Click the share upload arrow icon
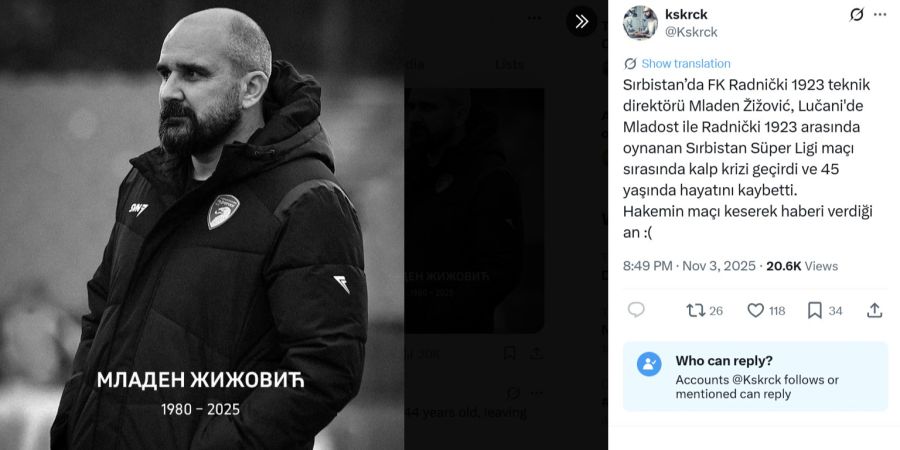Viewport: 900px width, 450px height. pyautogui.click(x=874, y=311)
